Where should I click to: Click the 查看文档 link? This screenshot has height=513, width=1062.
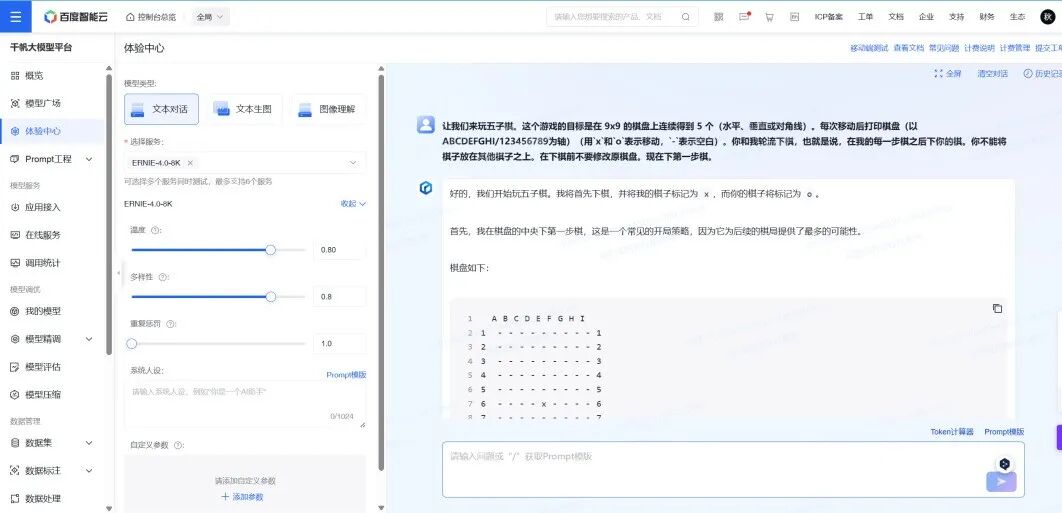click(908, 48)
